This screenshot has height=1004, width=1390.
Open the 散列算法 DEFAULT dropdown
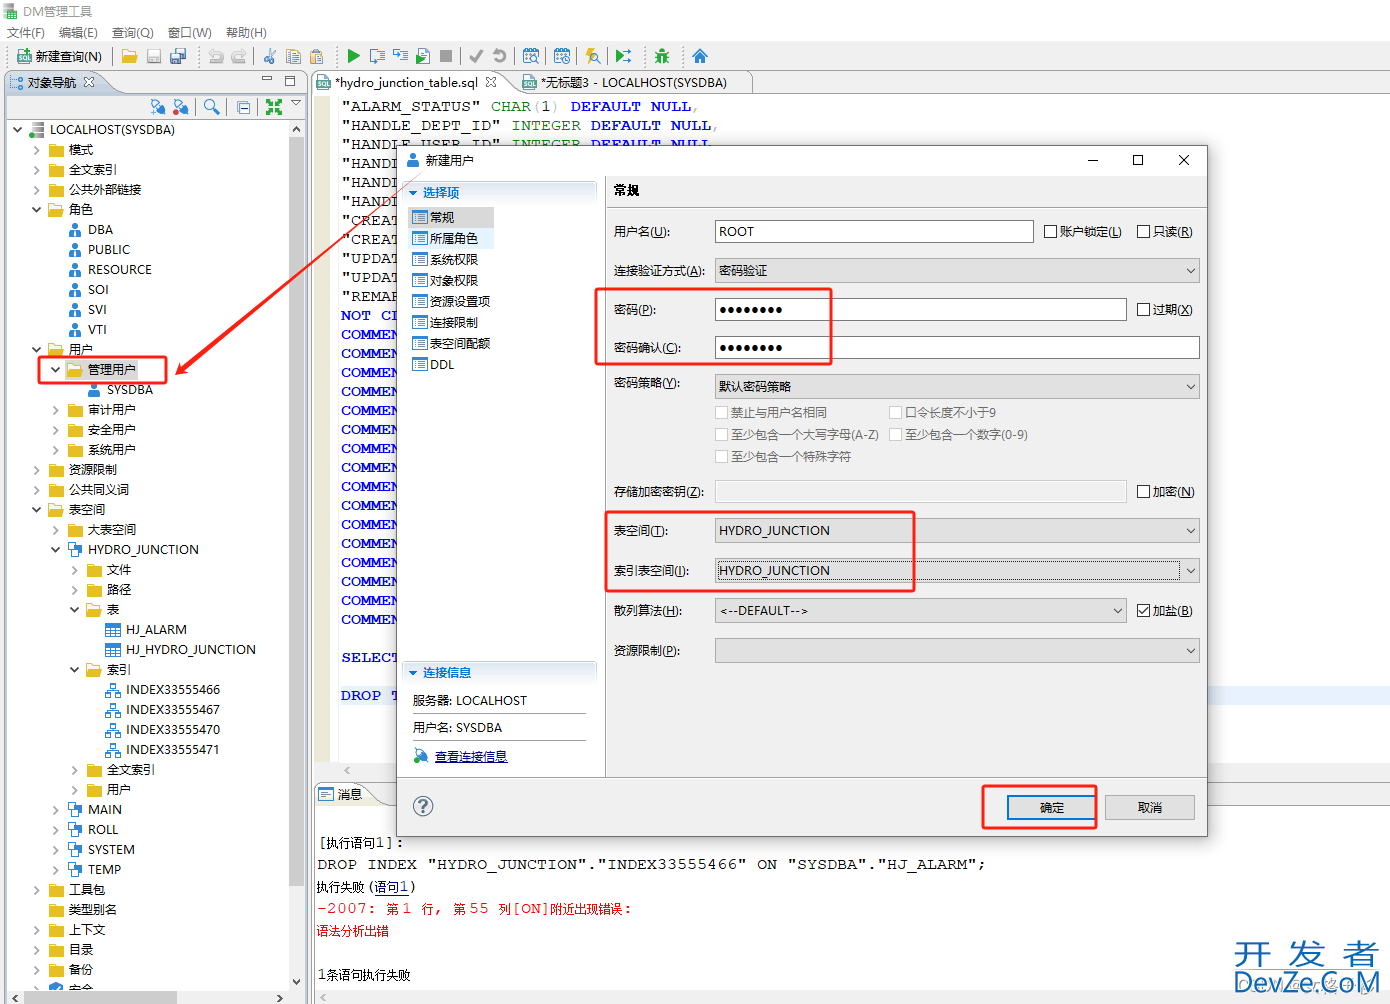pyautogui.click(x=921, y=610)
